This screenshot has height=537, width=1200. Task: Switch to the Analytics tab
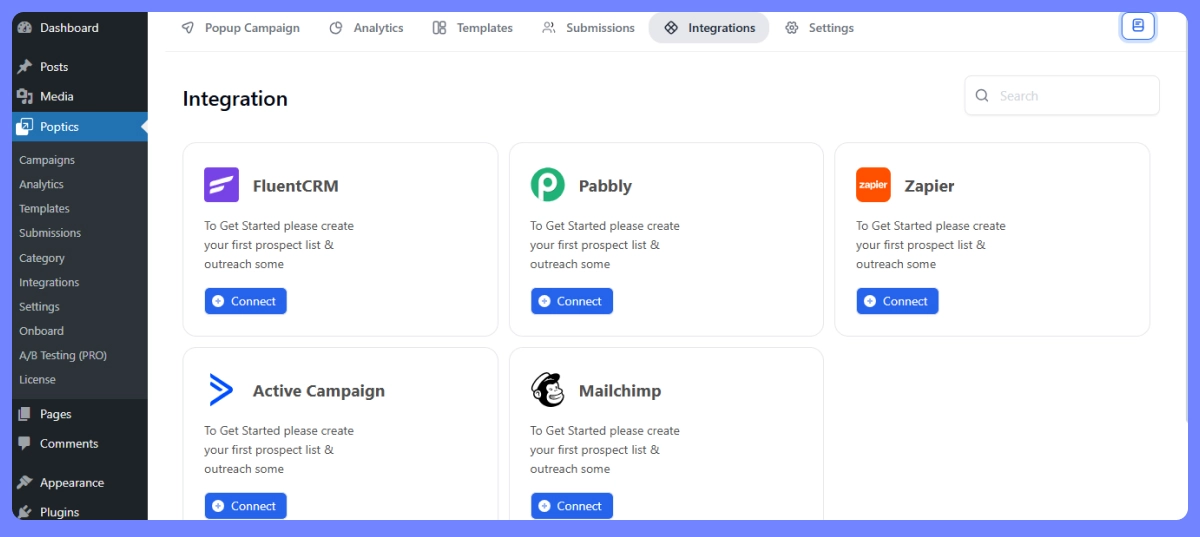pos(366,28)
